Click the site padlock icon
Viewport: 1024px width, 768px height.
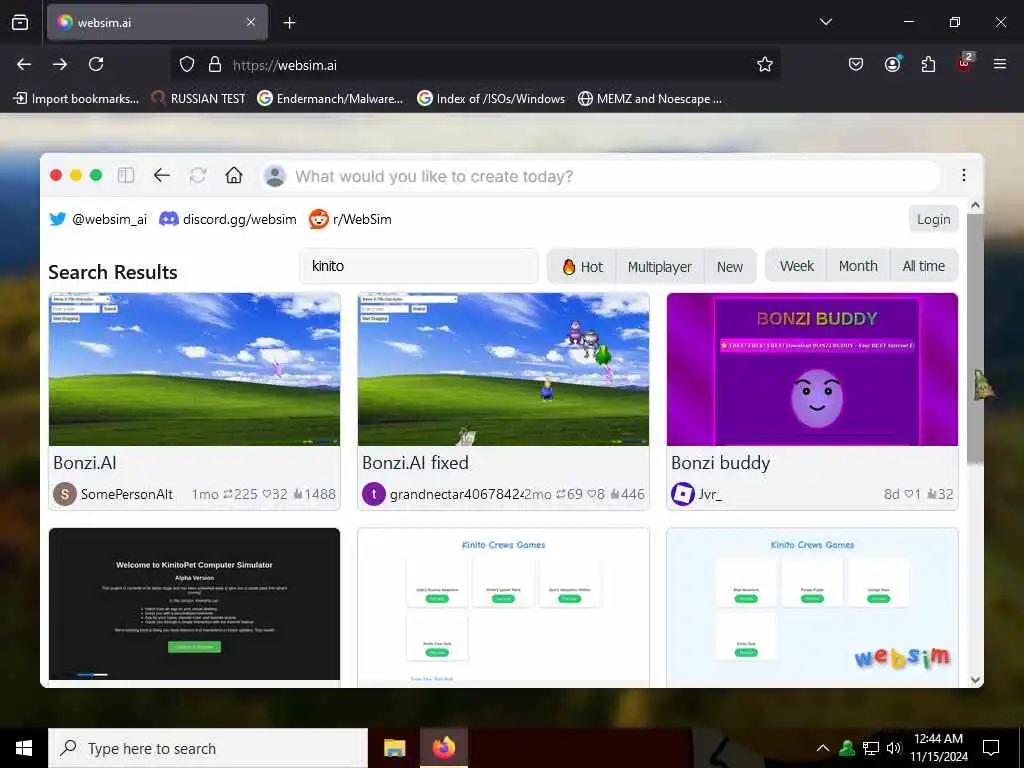point(215,64)
